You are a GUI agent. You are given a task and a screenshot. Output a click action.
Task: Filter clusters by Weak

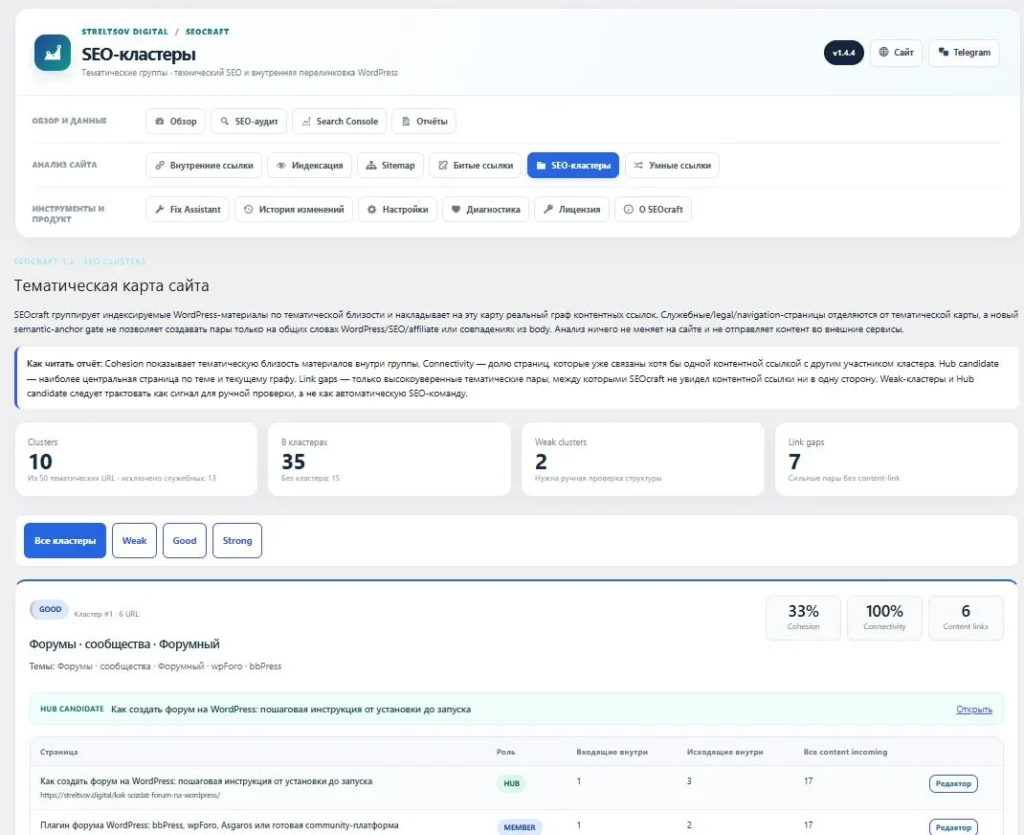[134, 541]
